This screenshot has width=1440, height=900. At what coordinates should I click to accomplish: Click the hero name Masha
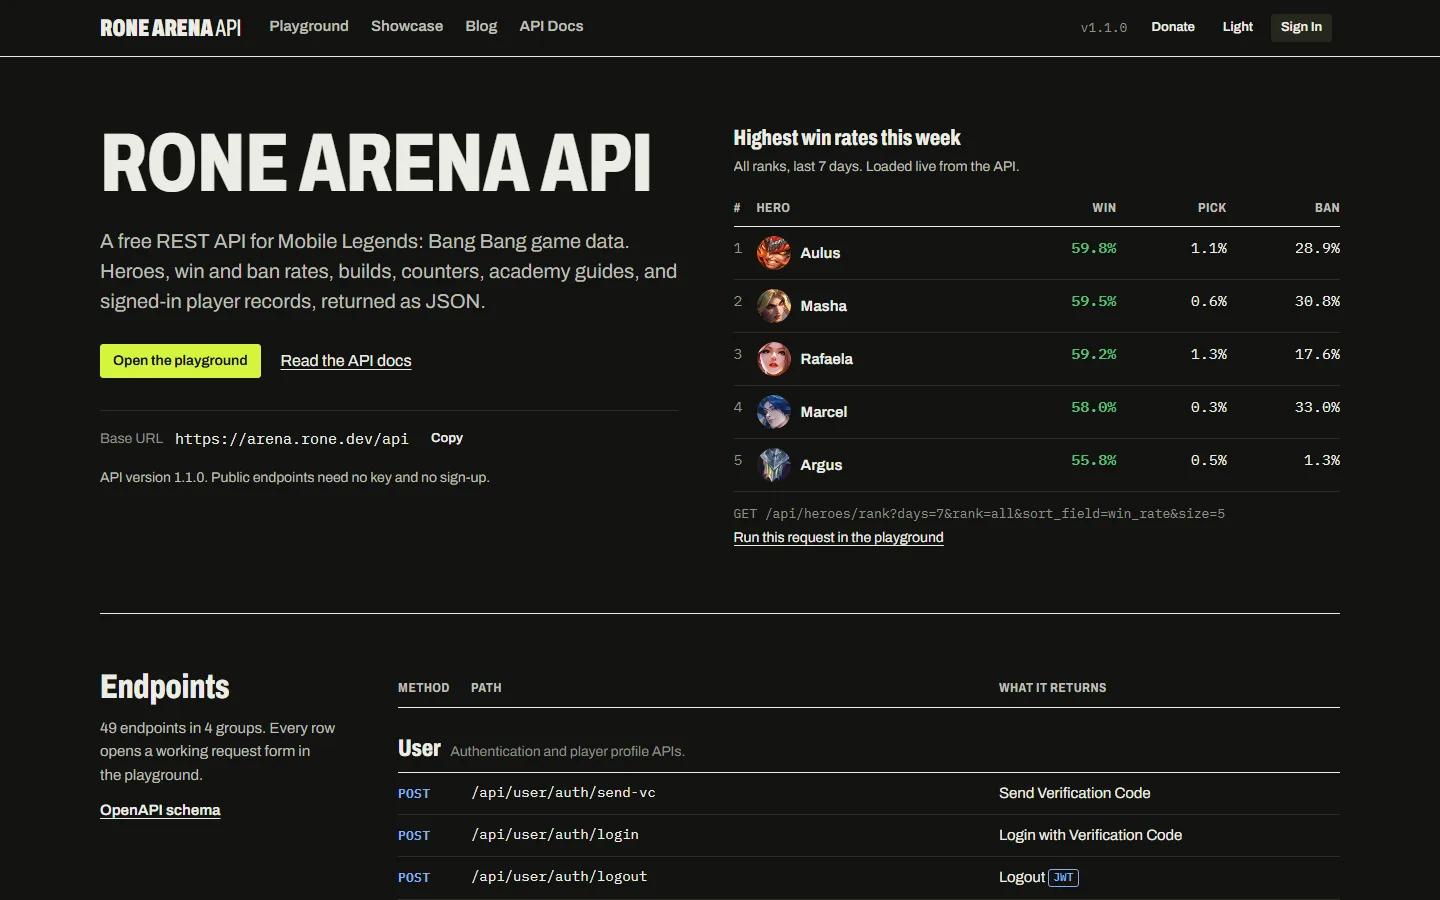pyautogui.click(x=823, y=306)
